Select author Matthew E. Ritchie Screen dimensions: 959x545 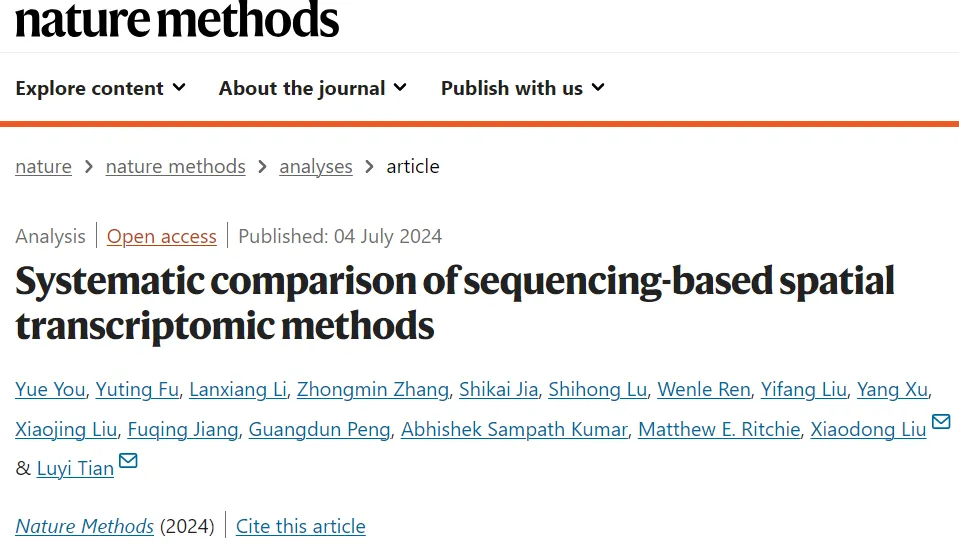point(719,429)
